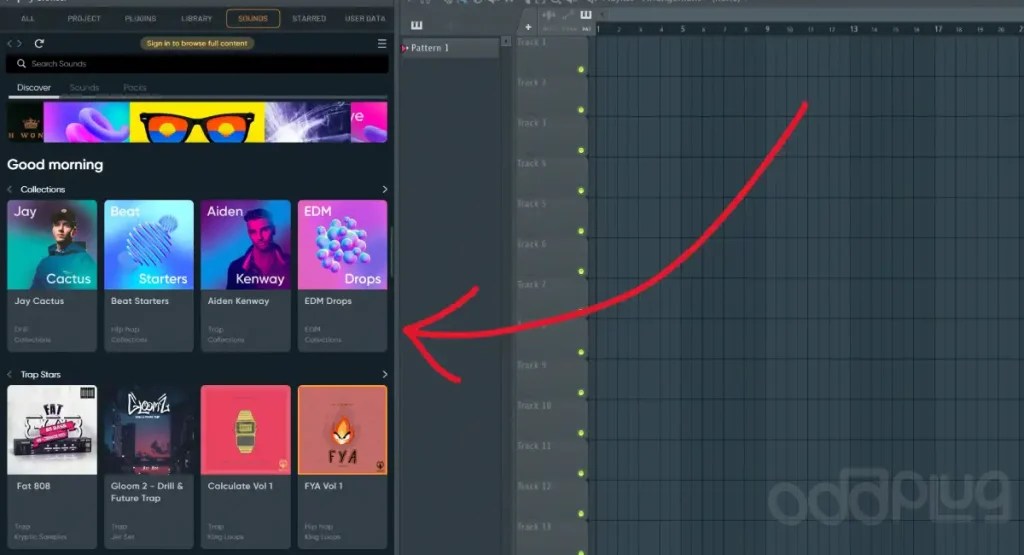The width and height of the screenshot is (1024, 555).
Task: Click the red arrow marker beside Pattern 1
Action: click(405, 48)
